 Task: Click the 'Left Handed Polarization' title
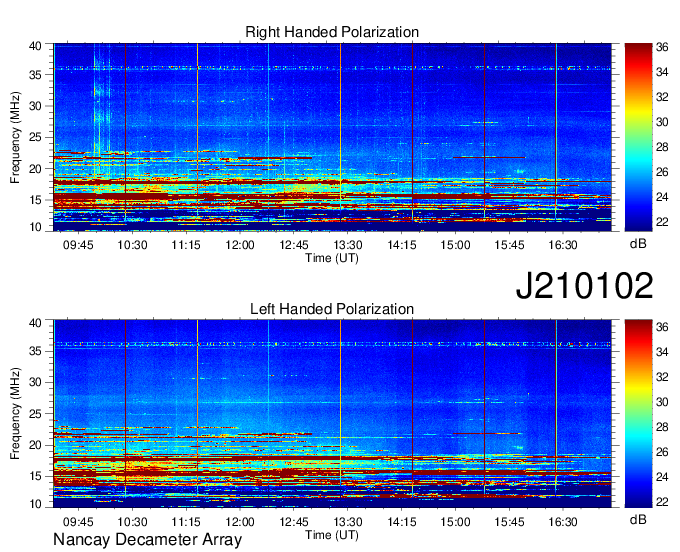(x=332, y=309)
